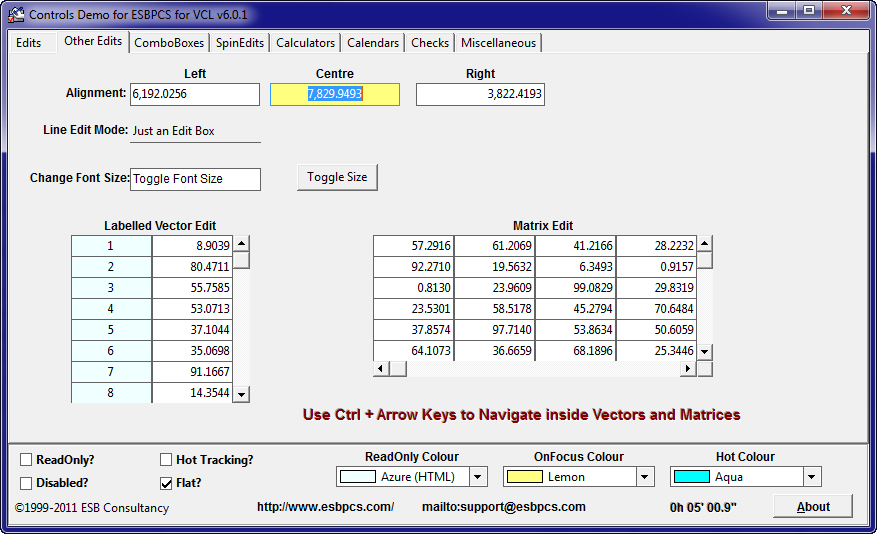Click the vector edit scroll down arrow
The height and width of the screenshot is (534, 877).
coord(241,394)
